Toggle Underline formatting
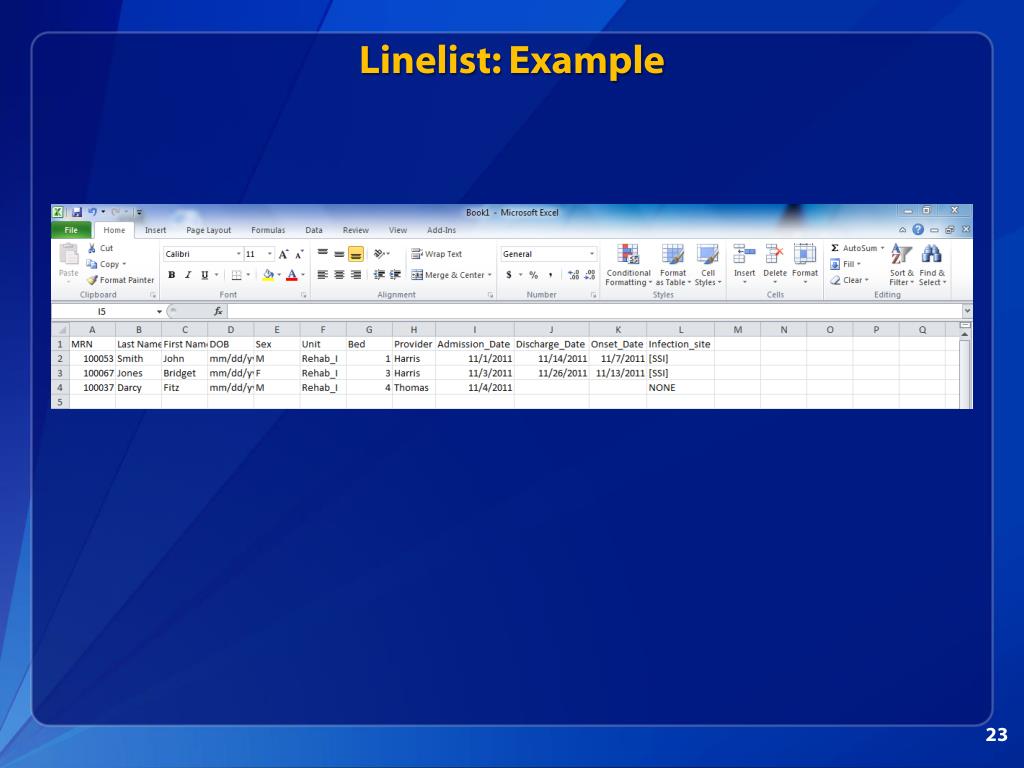This screenshot has height=768, width=1024. pos(204,275)
